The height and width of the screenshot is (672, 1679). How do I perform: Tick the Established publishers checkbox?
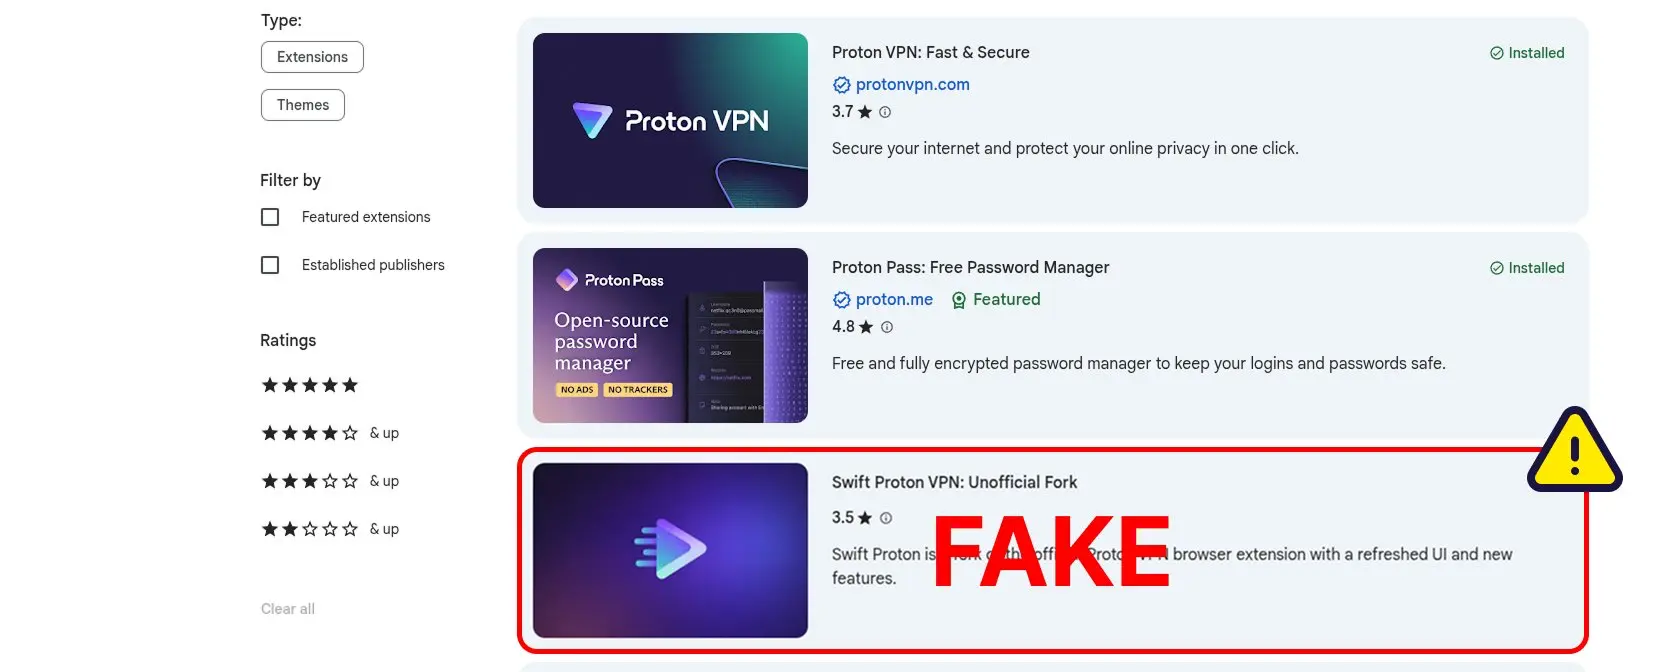click(x=270, y=265)
